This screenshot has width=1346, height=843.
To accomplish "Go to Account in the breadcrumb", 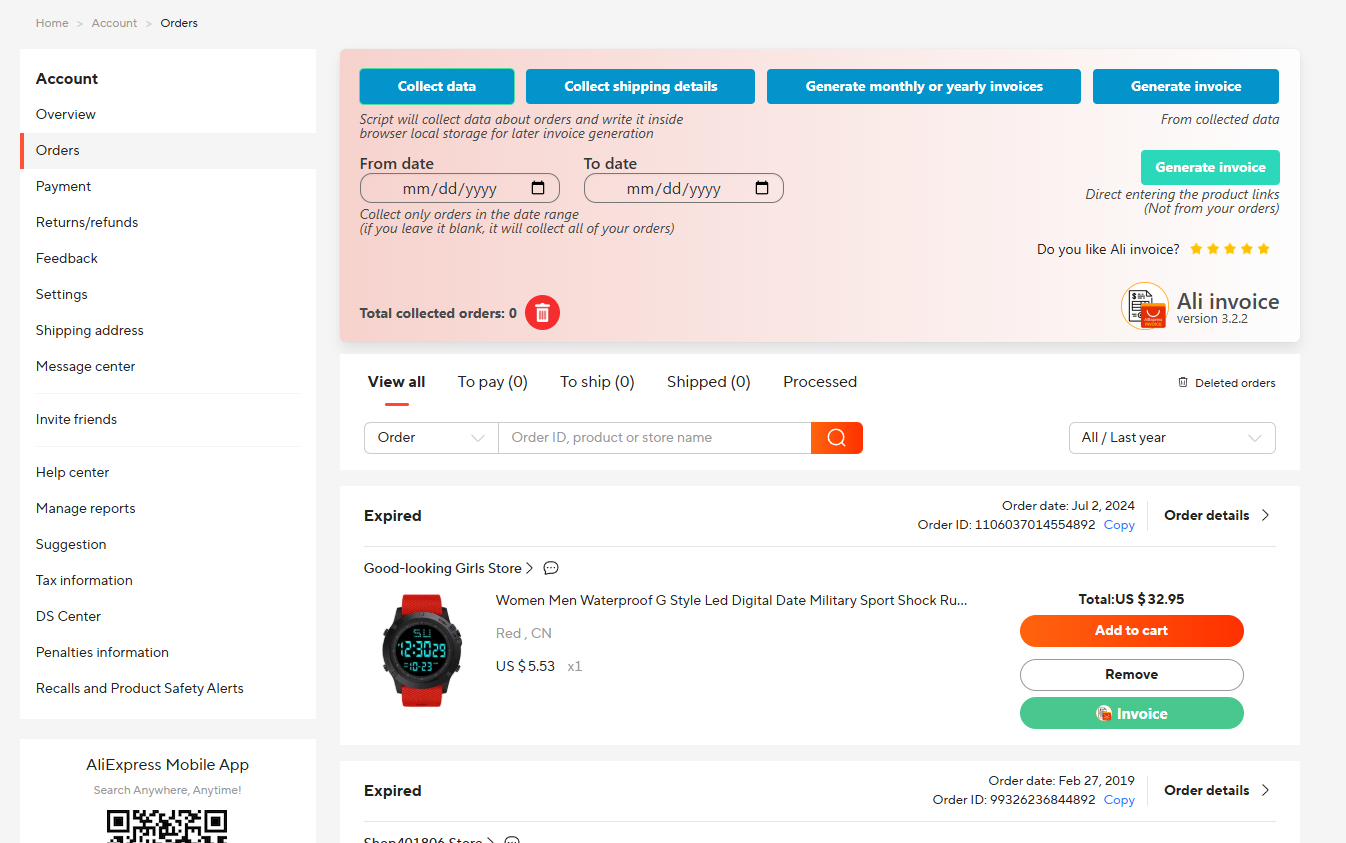I will [x=114, y=23].
